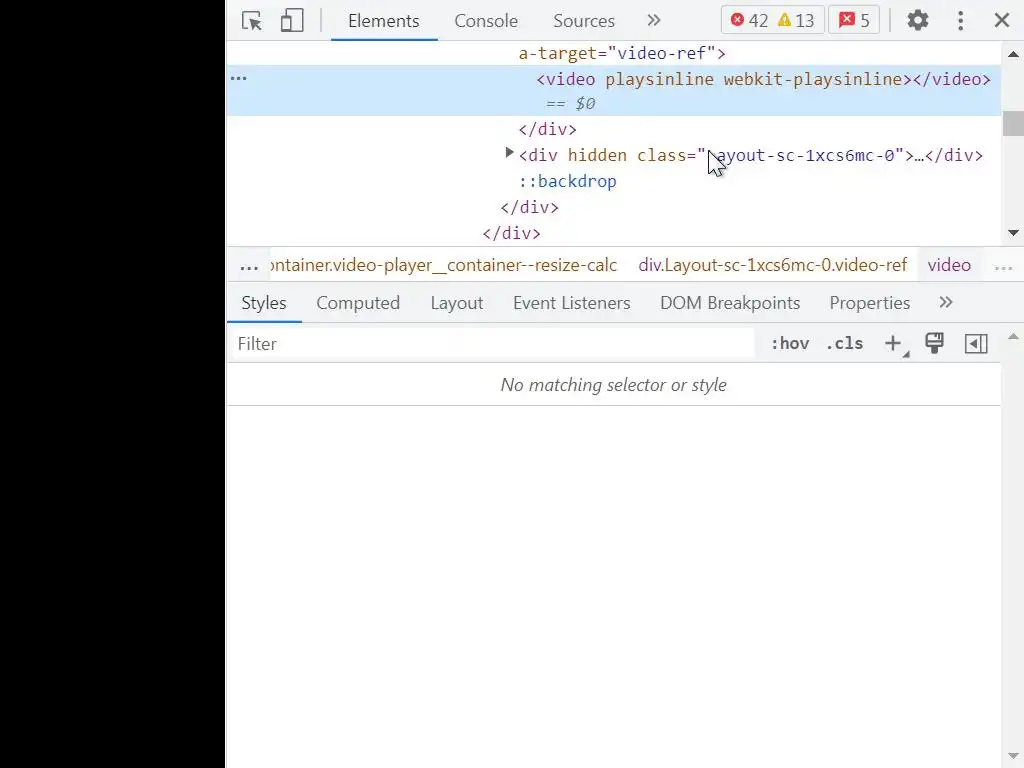Open the 42 errors counter

[749, 20]
